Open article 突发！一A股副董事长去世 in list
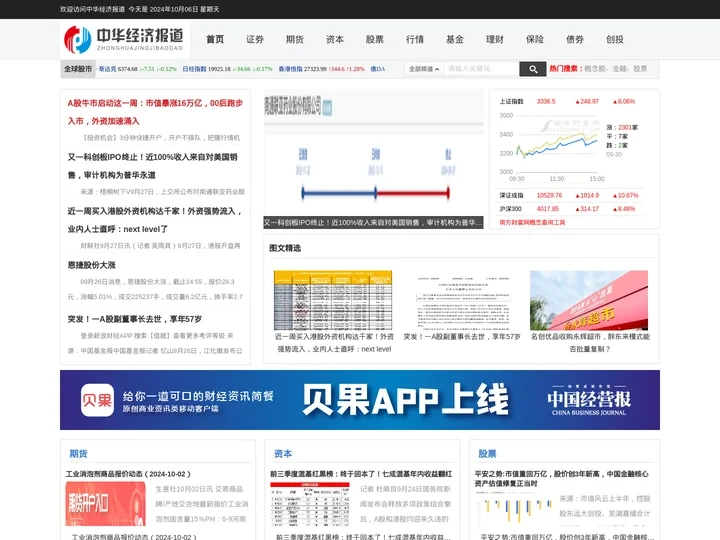This screenshot has height=540, width=720. [135, 319]
